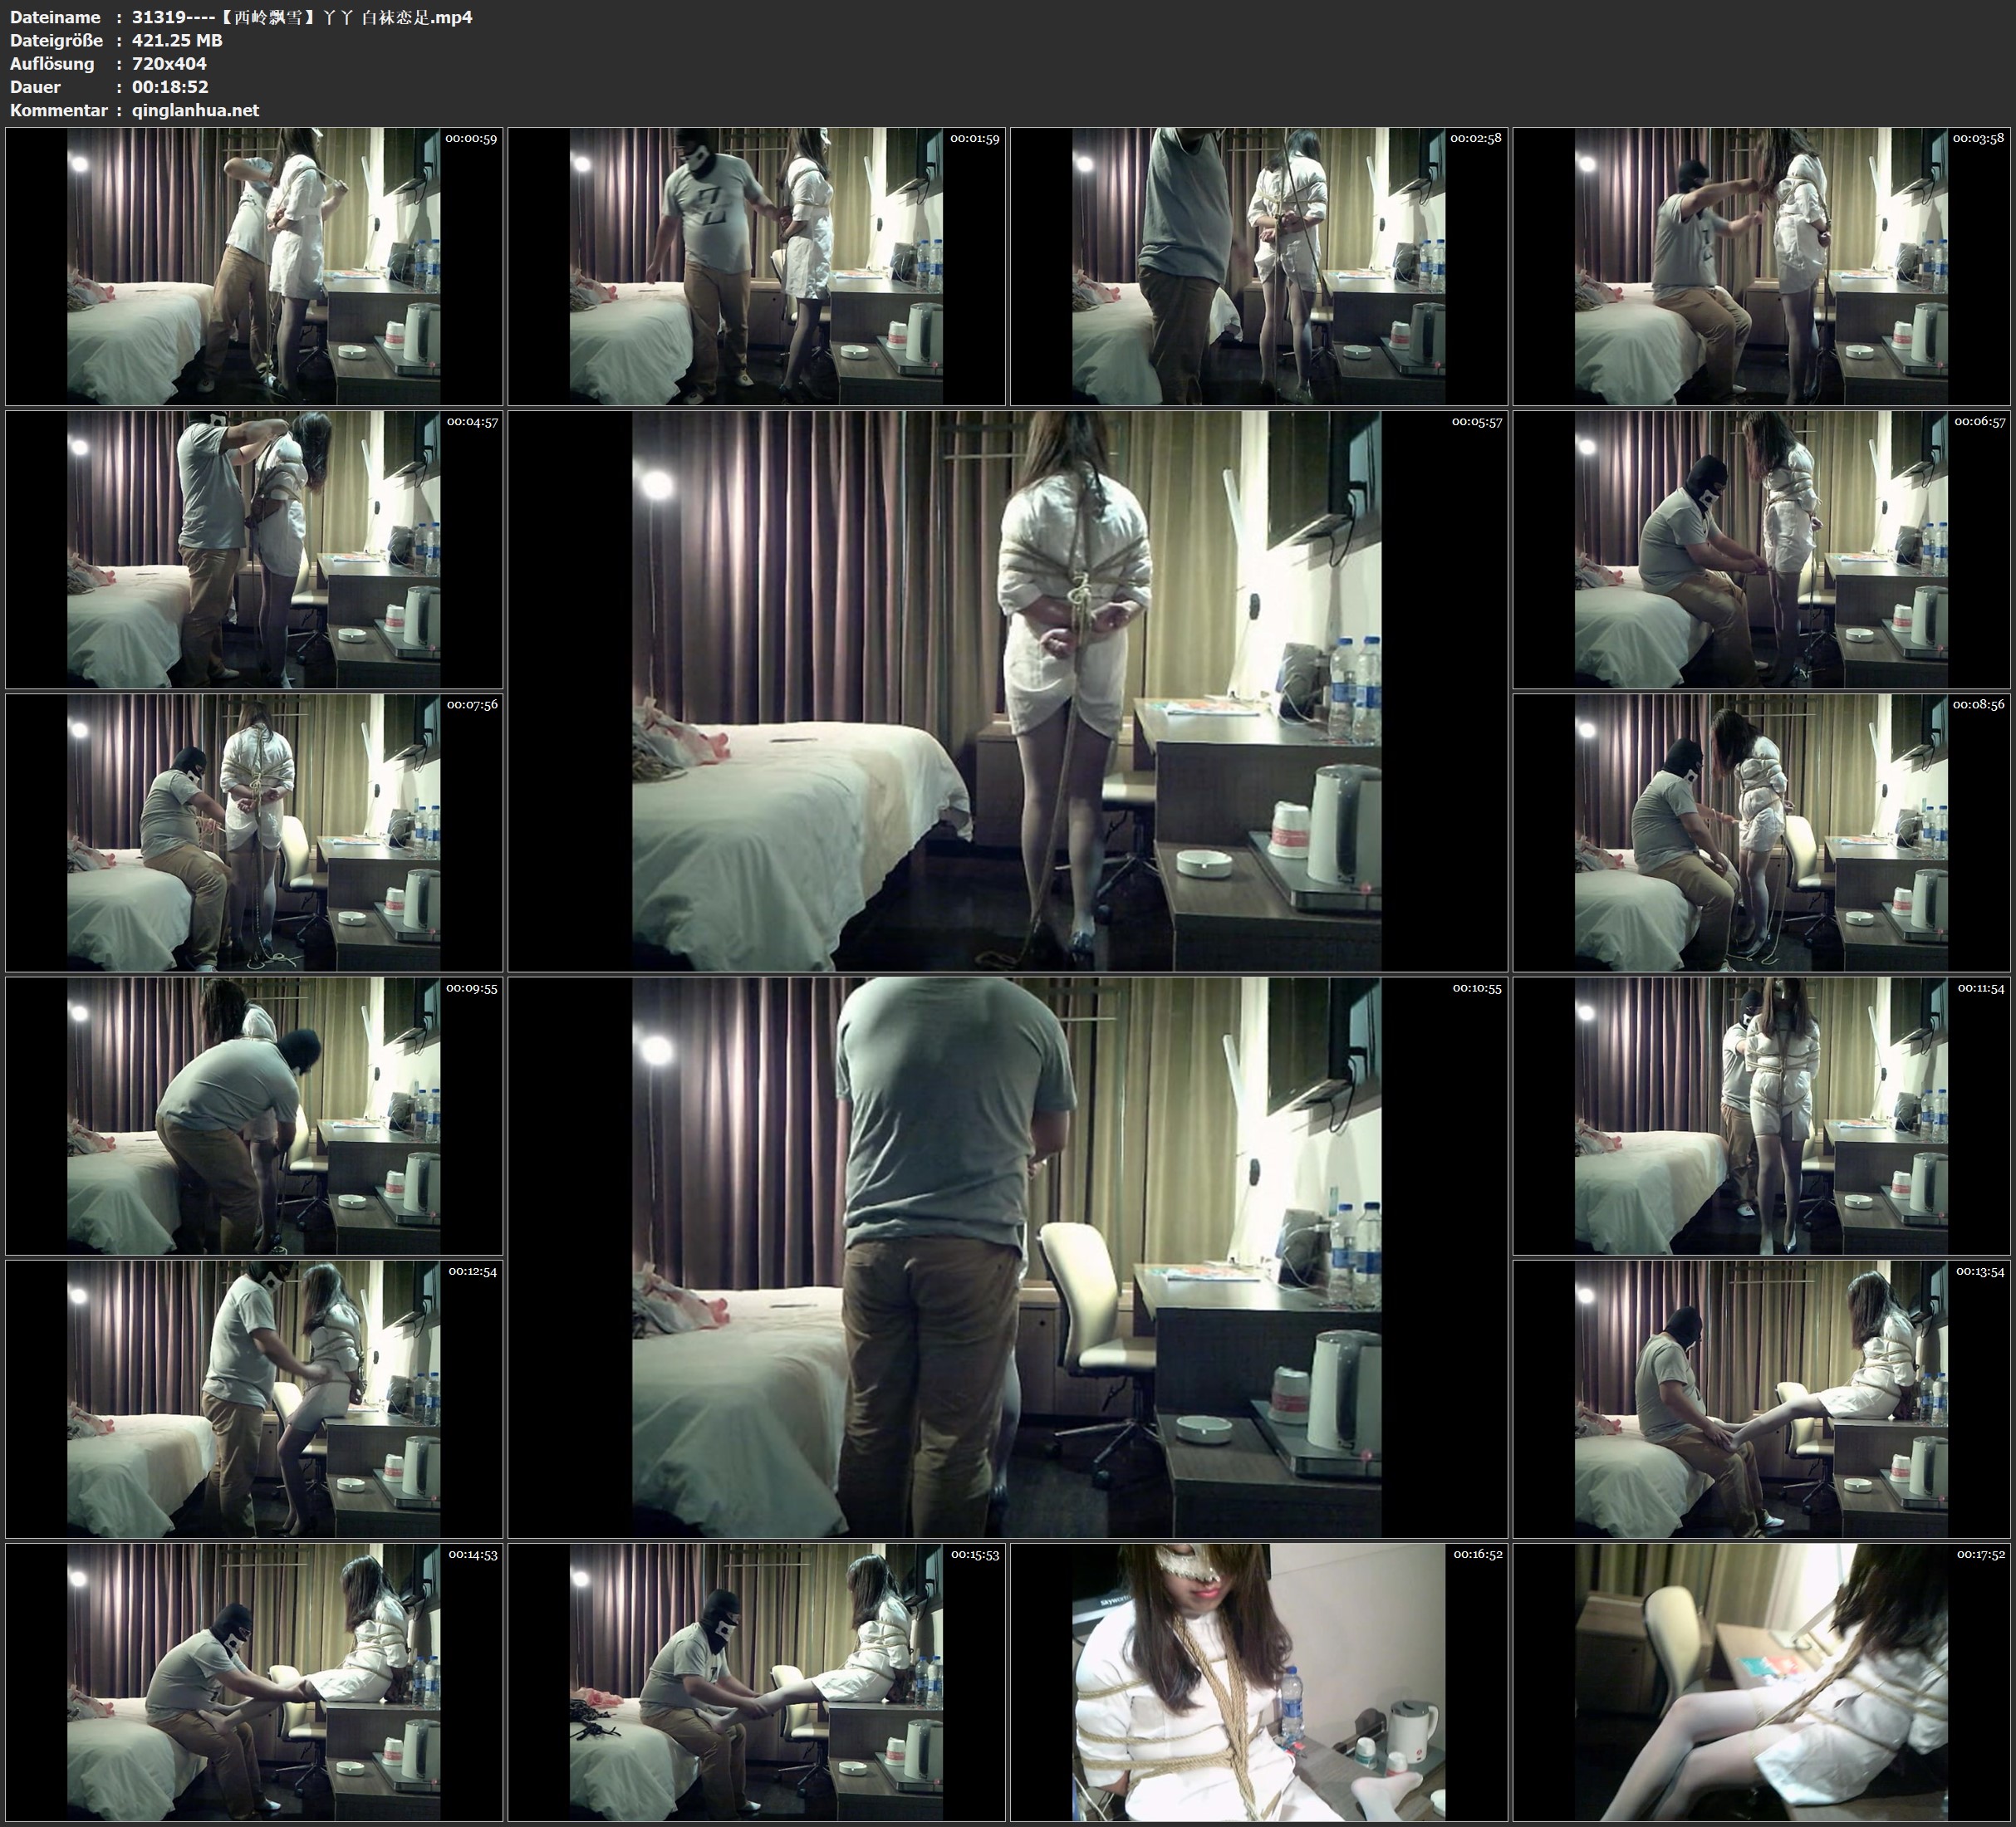The image size is (2016, 1827).
Task: Click the thumbnail at timestamp 00:08:56
Action: (x=1761, y=832)
